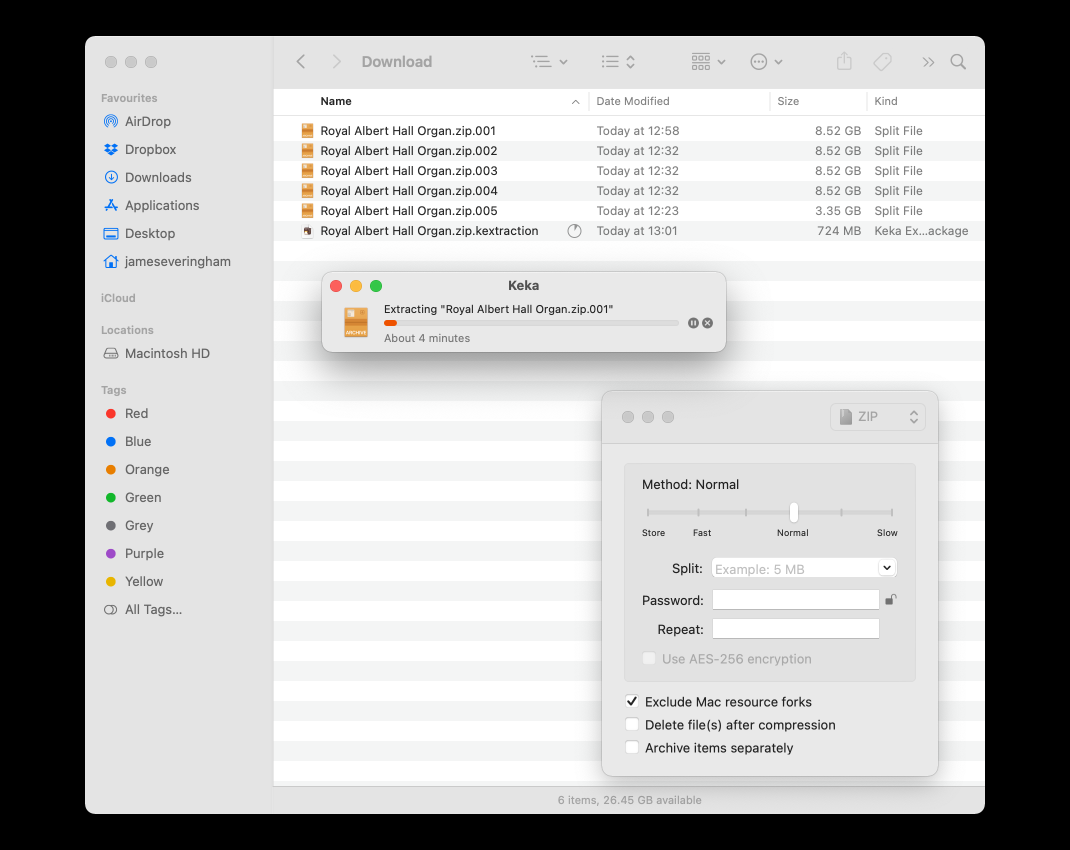The height and width of the screenshot is (850, 1070).
Task: Open All Tags… in sidebar
Action: point(153,610)
